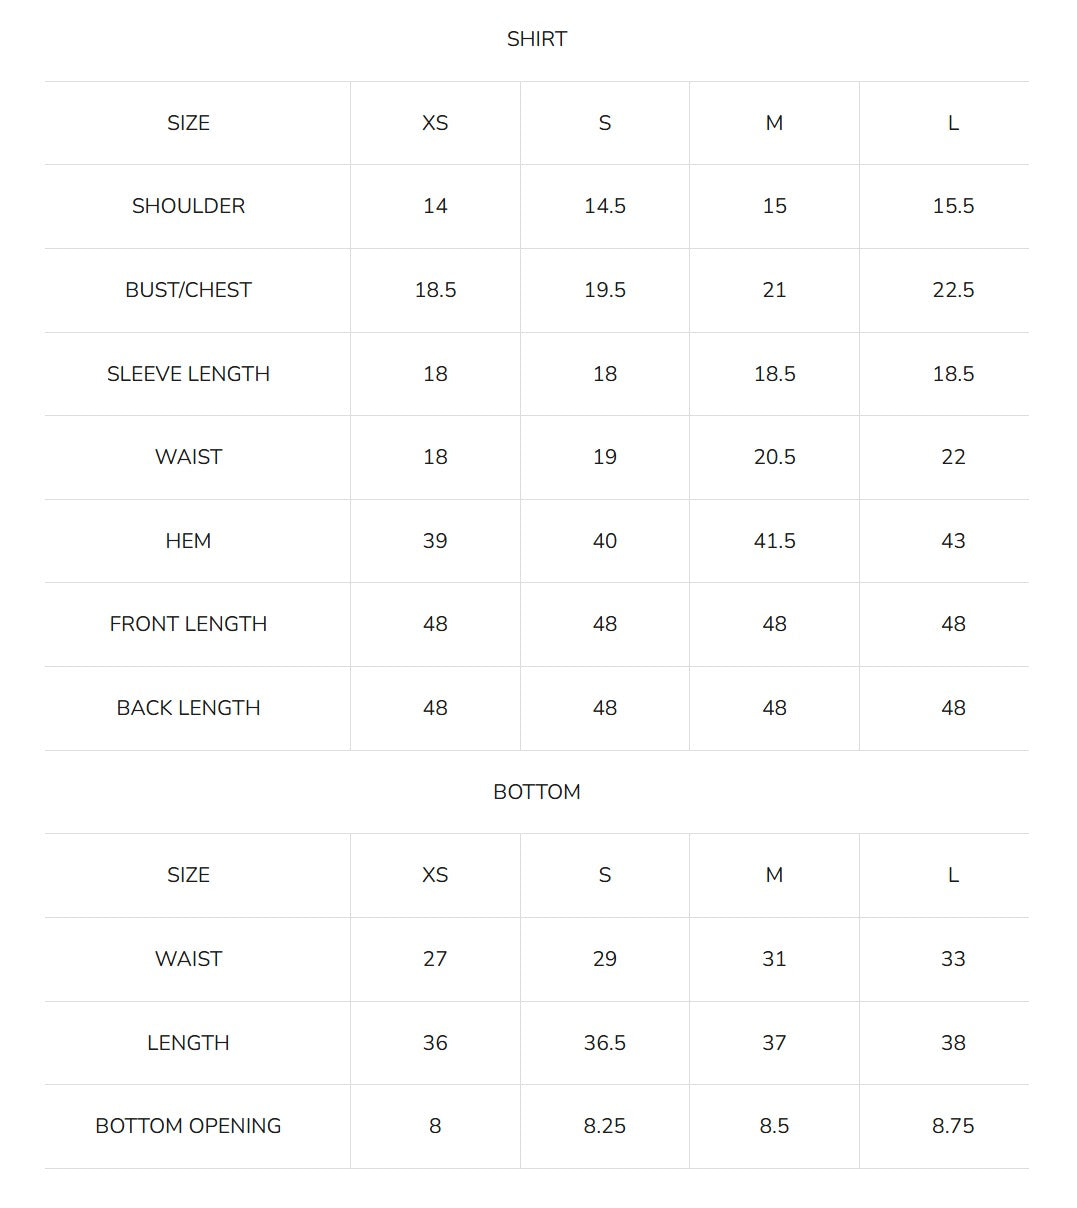This screenshot has height=1208, width=1077.
Task: Click the BACK LENGTH row label
Action: pos(188,708)
